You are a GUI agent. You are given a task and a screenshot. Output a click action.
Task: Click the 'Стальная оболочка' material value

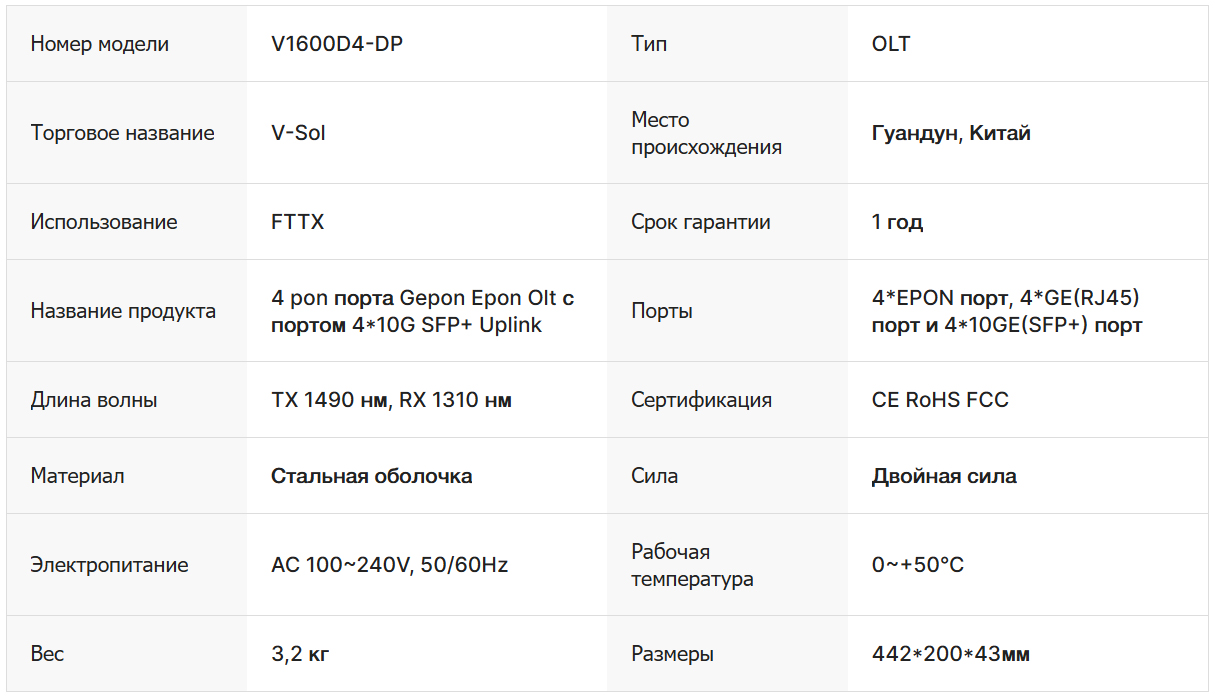coord(371,476)
